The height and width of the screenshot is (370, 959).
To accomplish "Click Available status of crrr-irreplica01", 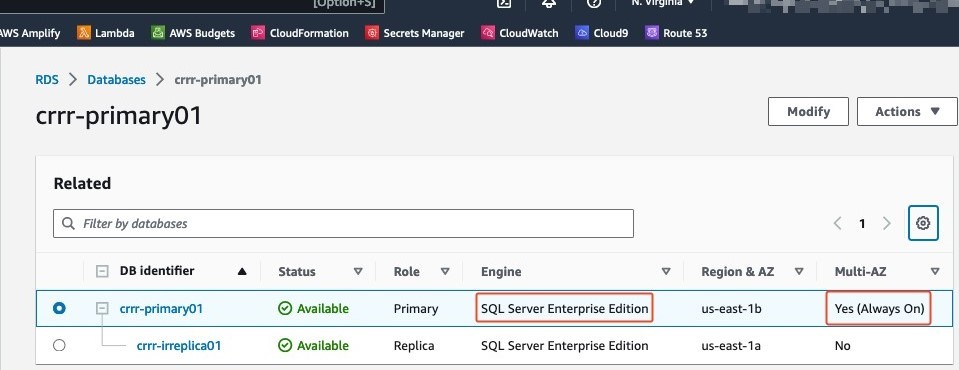I will click(313, 346).
